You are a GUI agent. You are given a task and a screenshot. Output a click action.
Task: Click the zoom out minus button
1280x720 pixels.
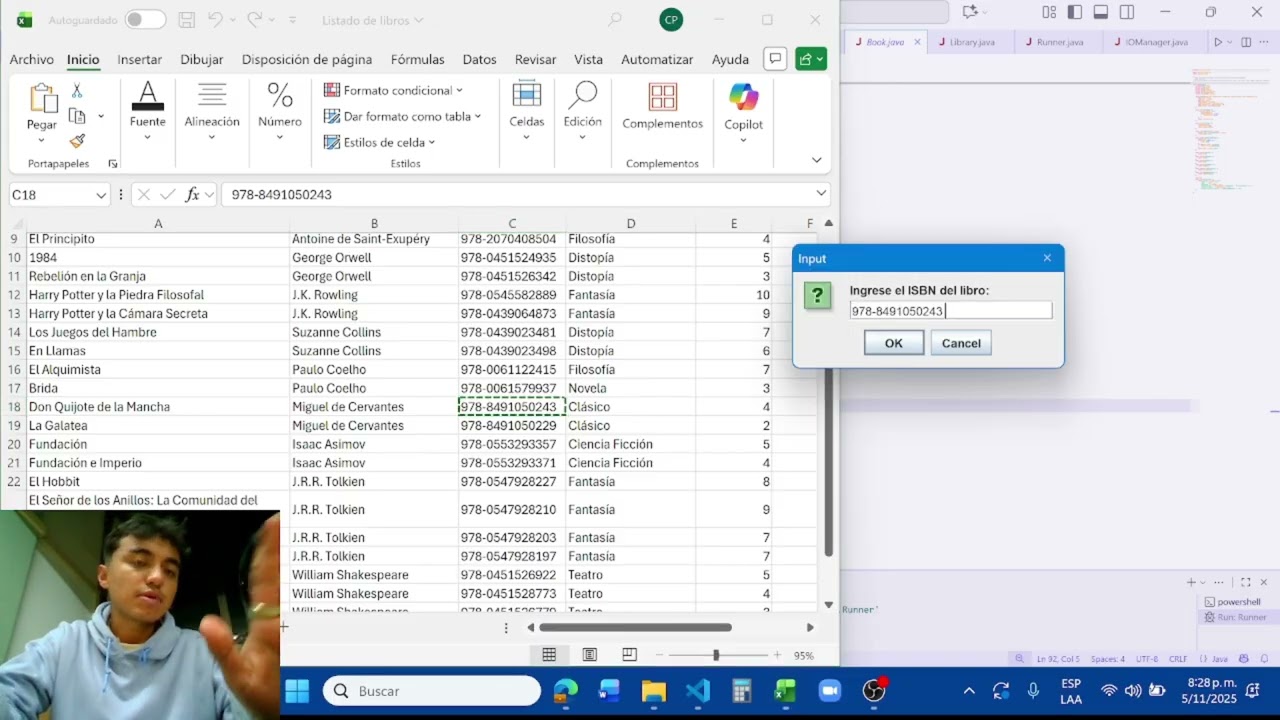click(x=657, y=655)
